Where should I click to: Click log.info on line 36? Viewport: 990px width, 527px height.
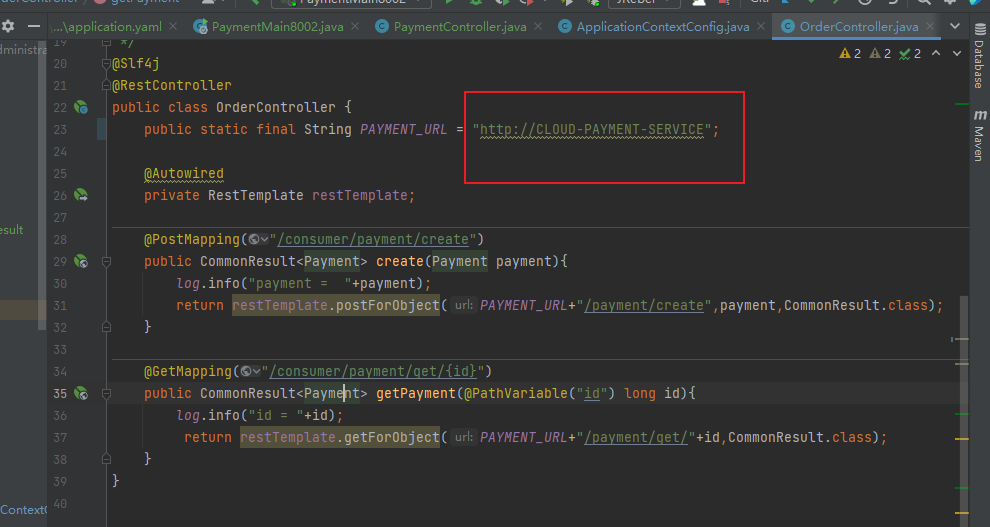[208, 415]
